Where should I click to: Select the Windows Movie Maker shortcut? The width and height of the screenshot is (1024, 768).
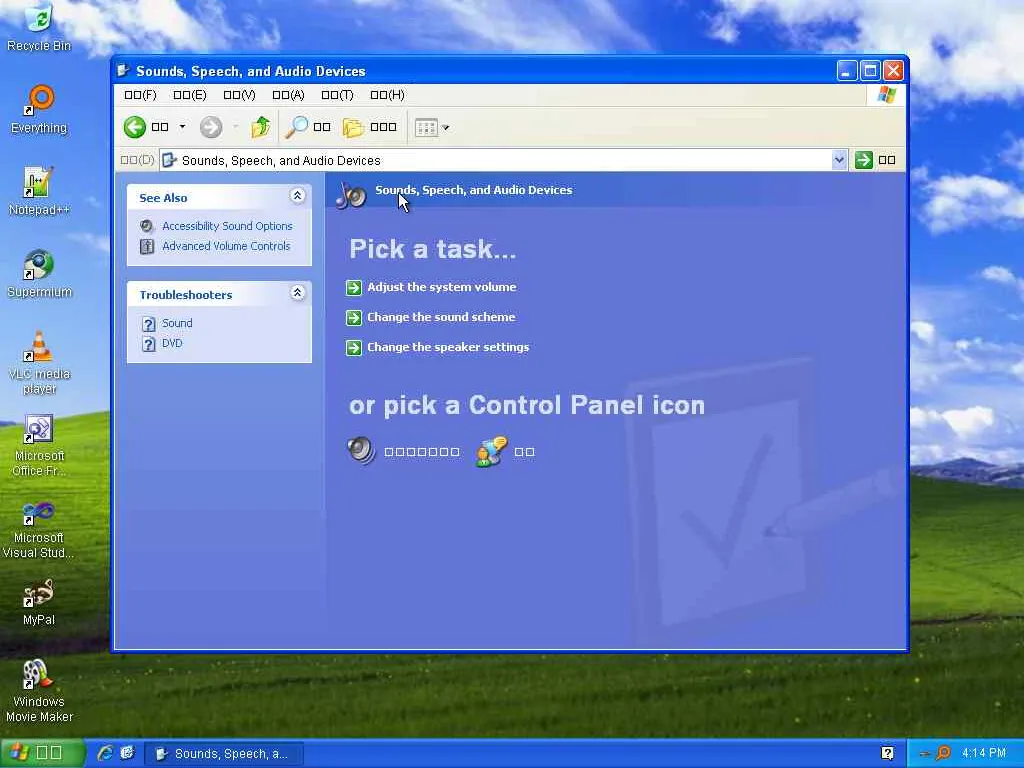point(39,691)
